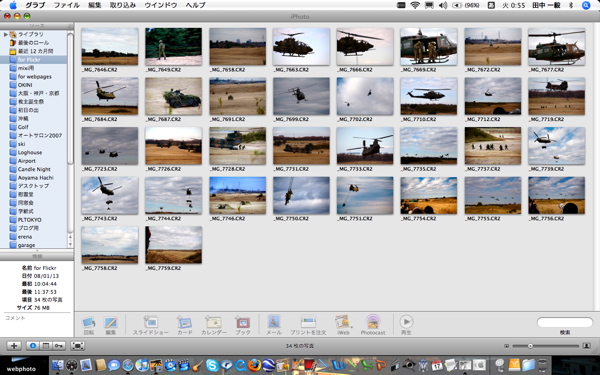
Task: Expand the ライブラリ disclosure triangle
Action: tap(5, 34)
